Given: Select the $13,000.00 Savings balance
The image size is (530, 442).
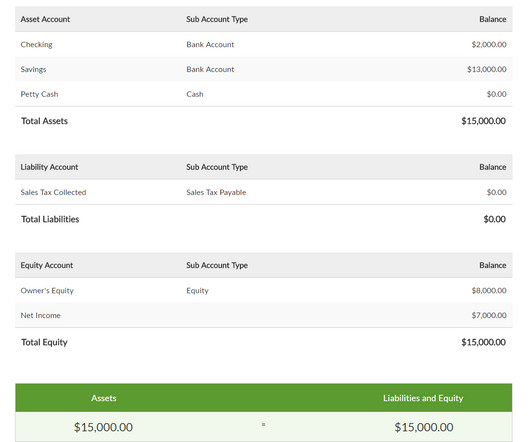Looking at the screenshot, I should click(487, 69).
